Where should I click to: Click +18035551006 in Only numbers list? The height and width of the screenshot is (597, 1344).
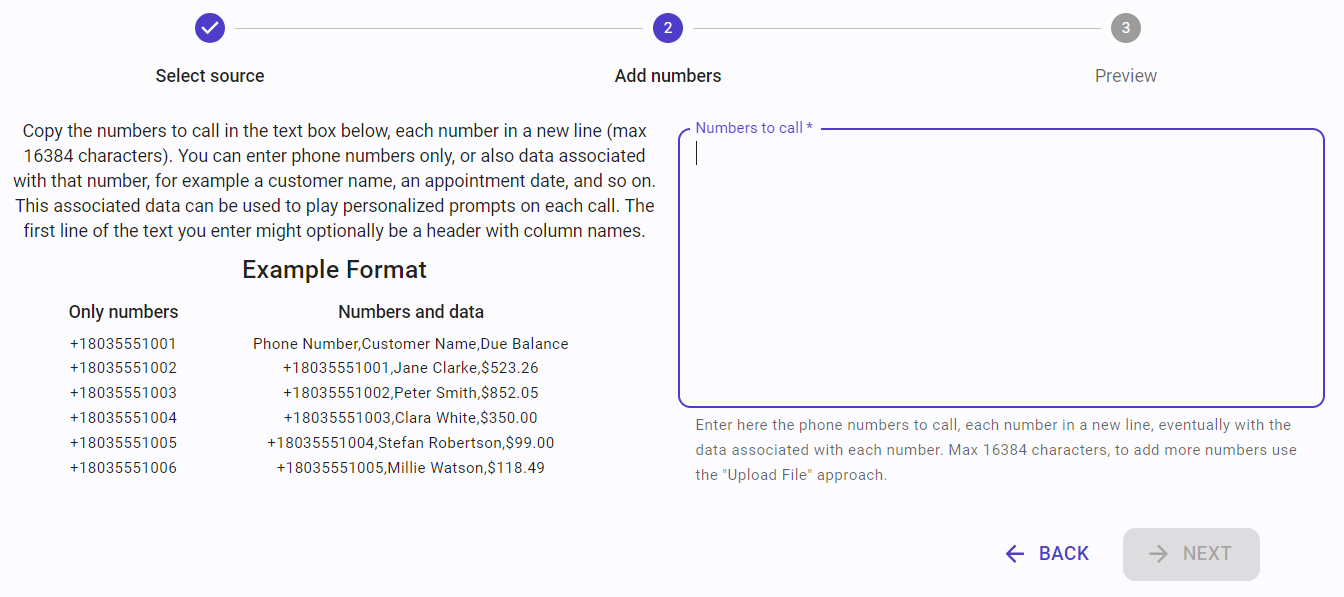click(x=123, y=468)
